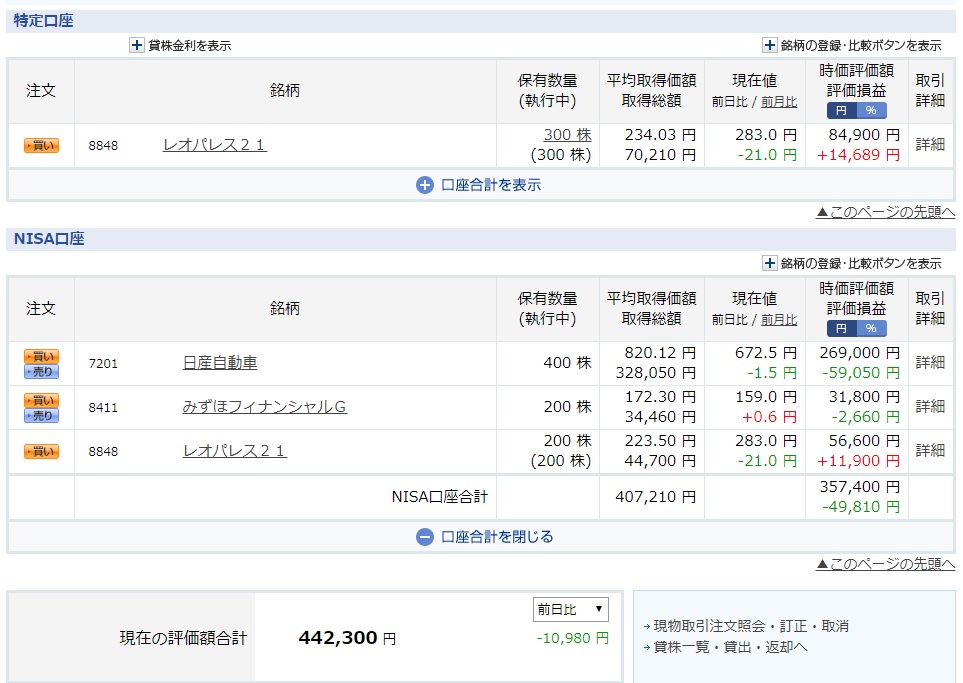The height and width of the screenshot is (683, 963).
Task: Open 詳細 for 日産自動車
Action: pyautogui.click(x=930, y=362)
